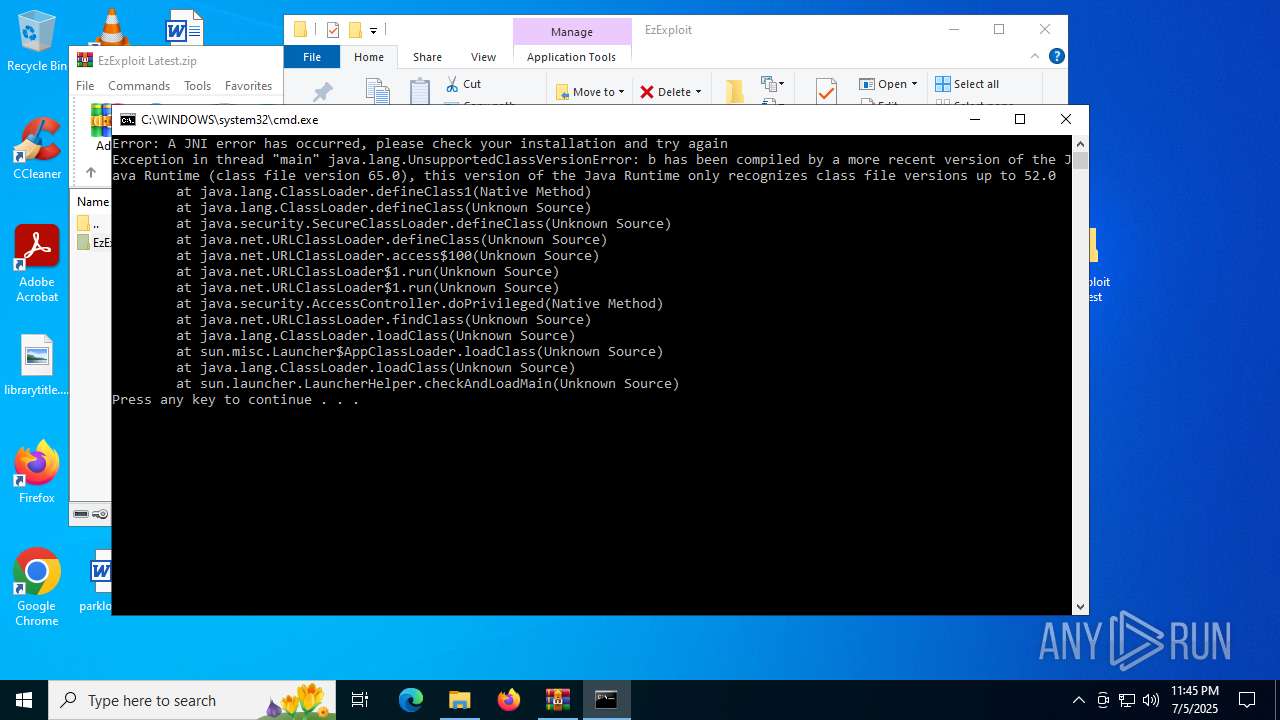Click Pin to Quick access in Explorer ribbon
Image resolution: width=1280 pixels, height=720 pixels.
pyautogui.click(x=322, y=92)
